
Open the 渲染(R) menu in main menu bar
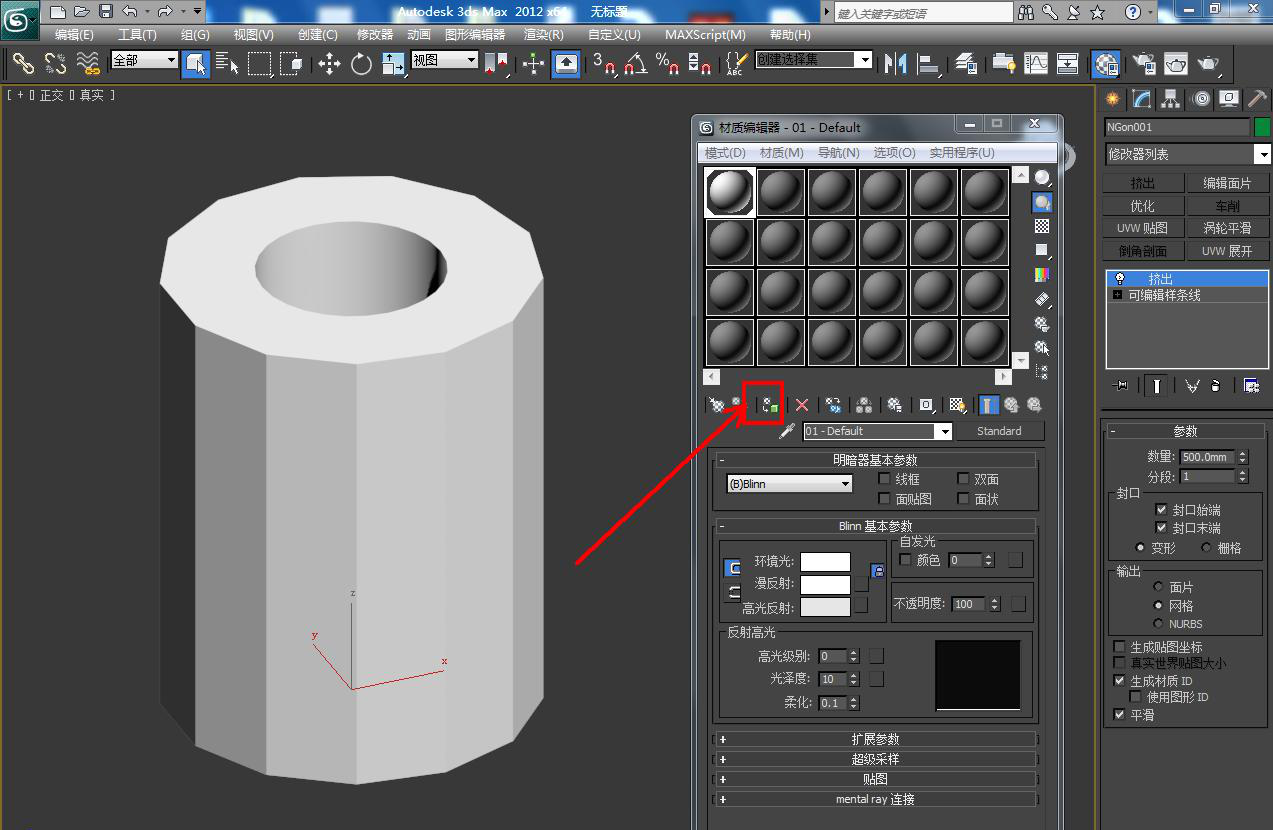tap(543, 34)
